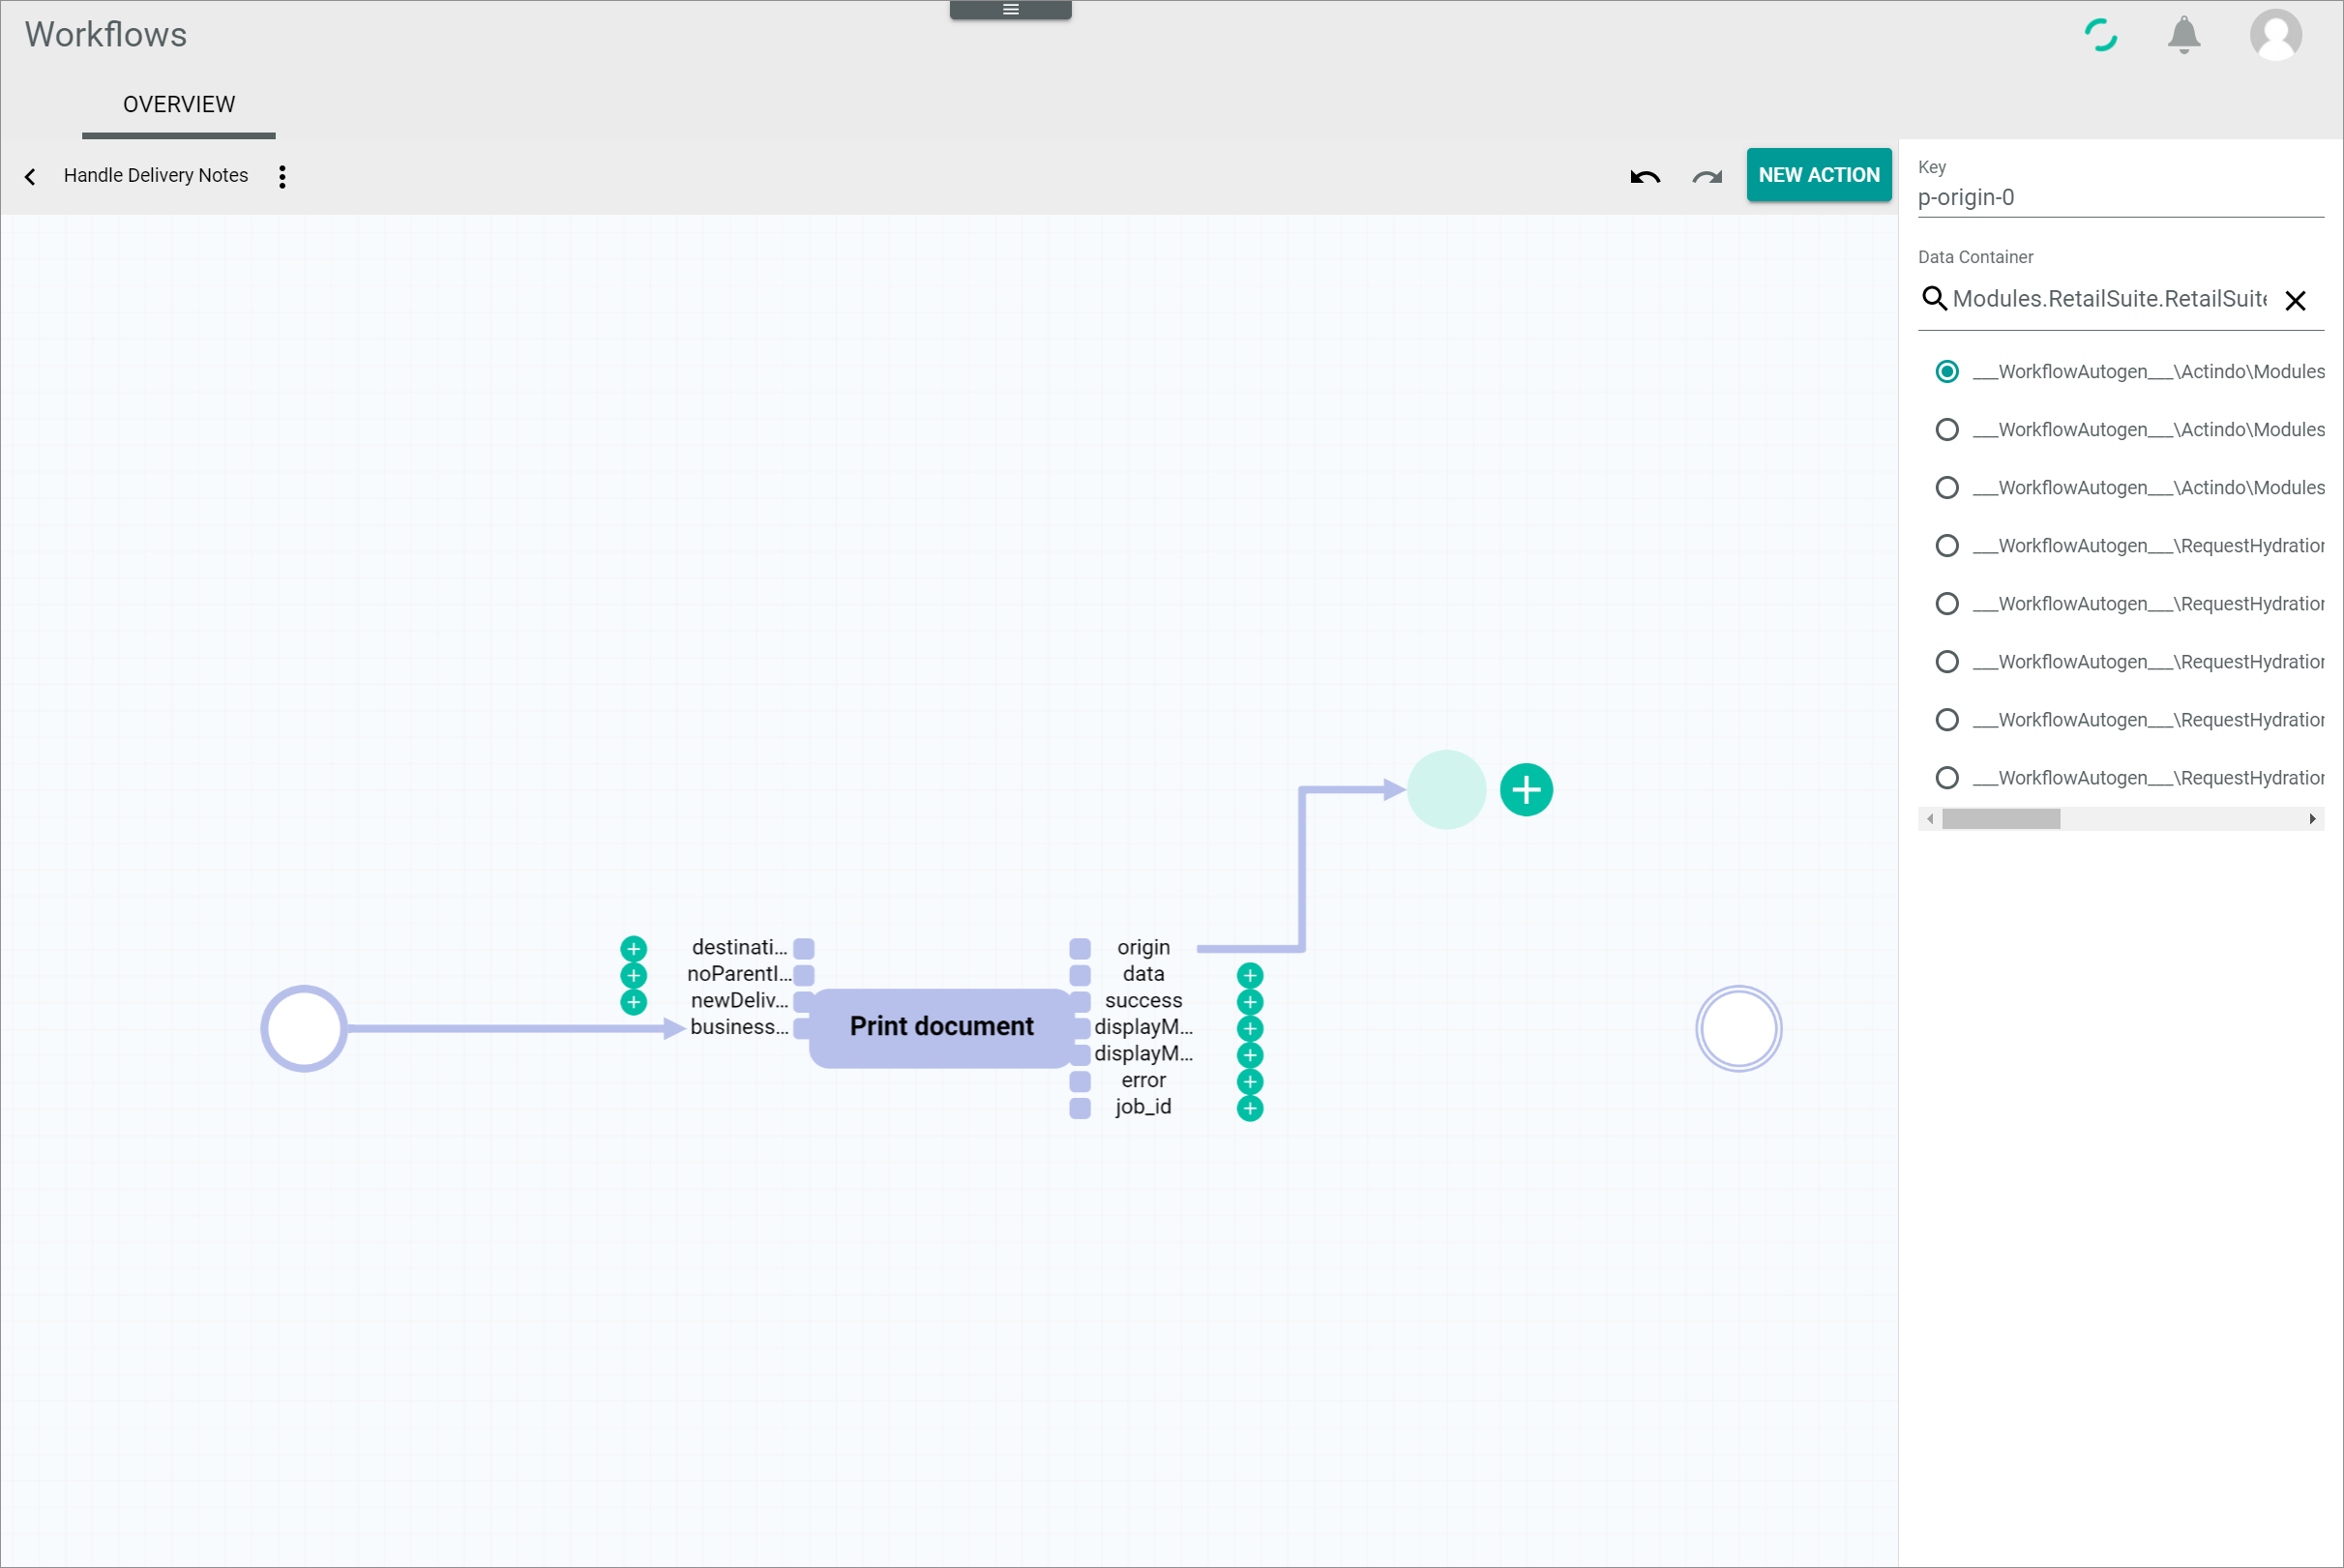The image size is (2344, 1568).
Task: Click the Print document action node
Action: (x=941, y=1027)
